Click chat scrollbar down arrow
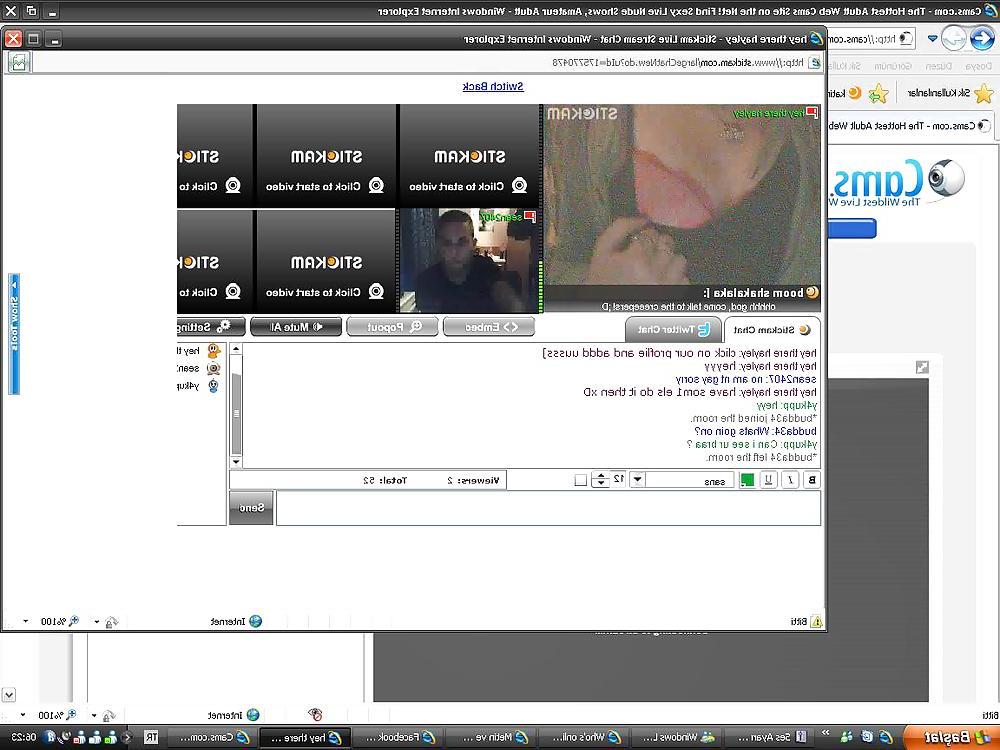1000x750 pixels. [x=236, y=462]
